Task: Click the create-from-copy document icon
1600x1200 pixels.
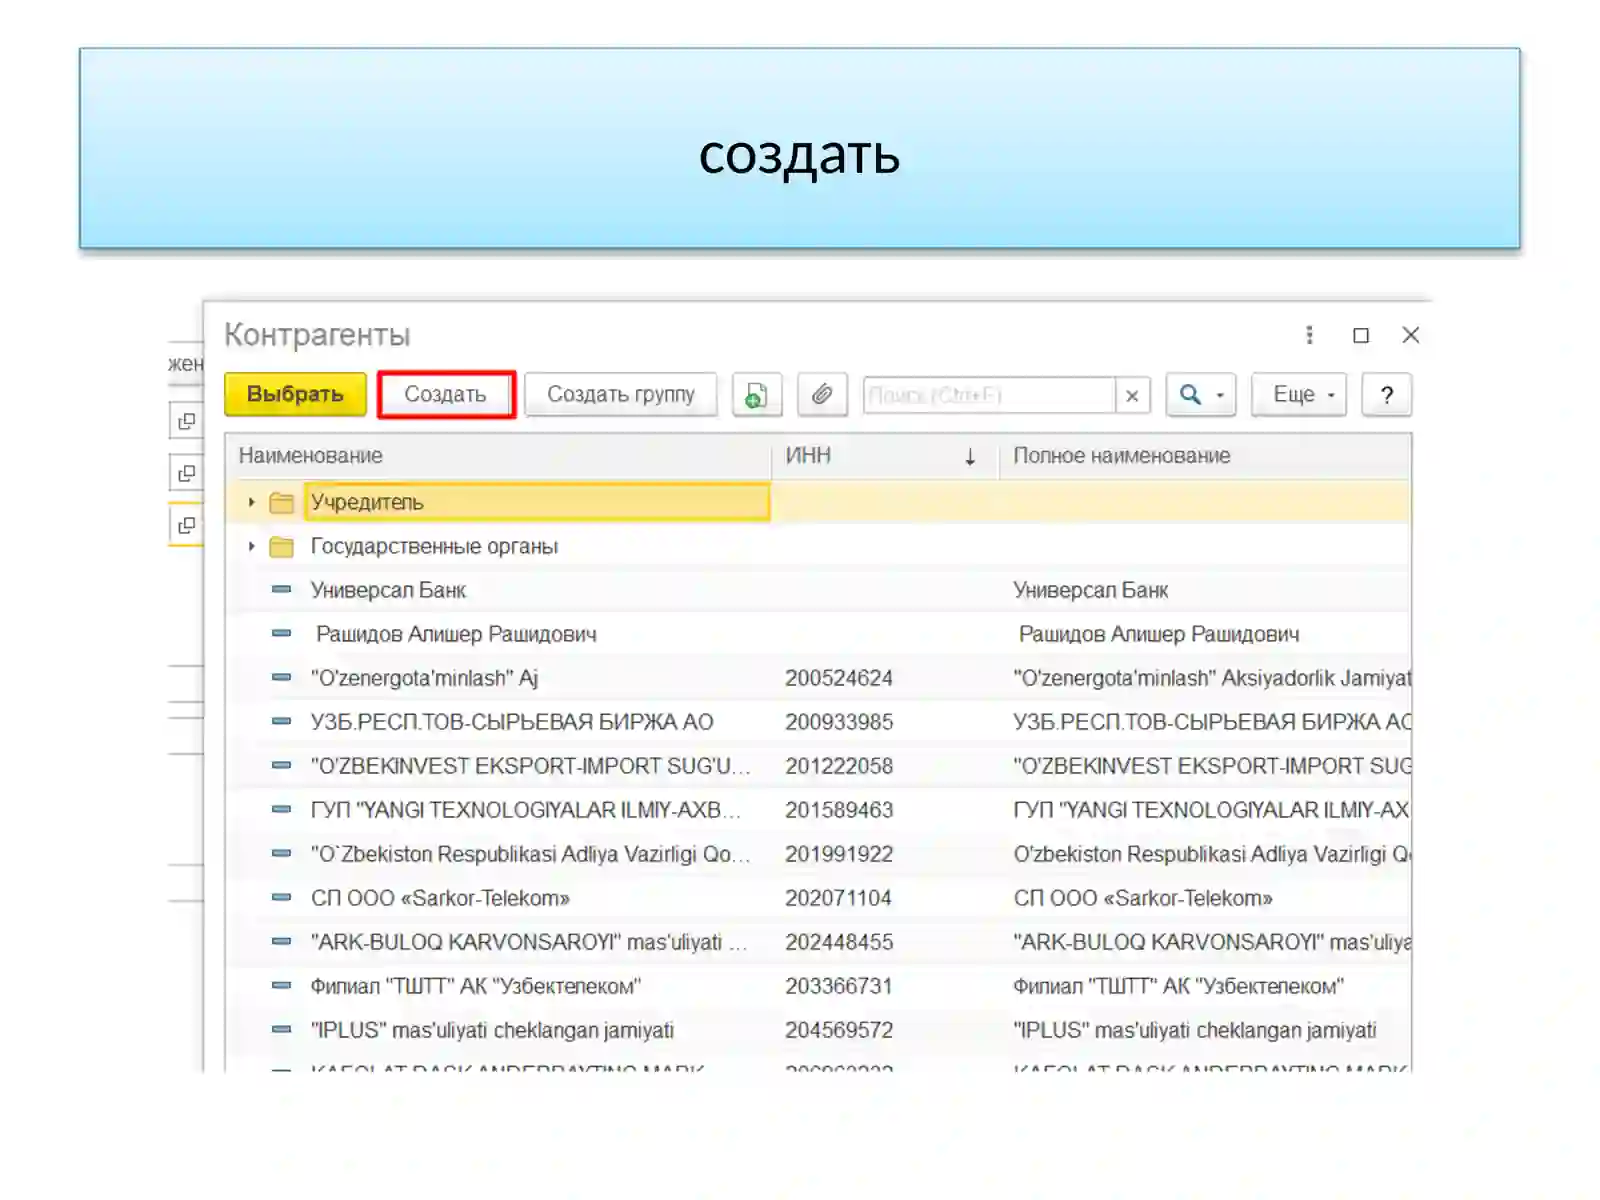Action: click(756, 395)
